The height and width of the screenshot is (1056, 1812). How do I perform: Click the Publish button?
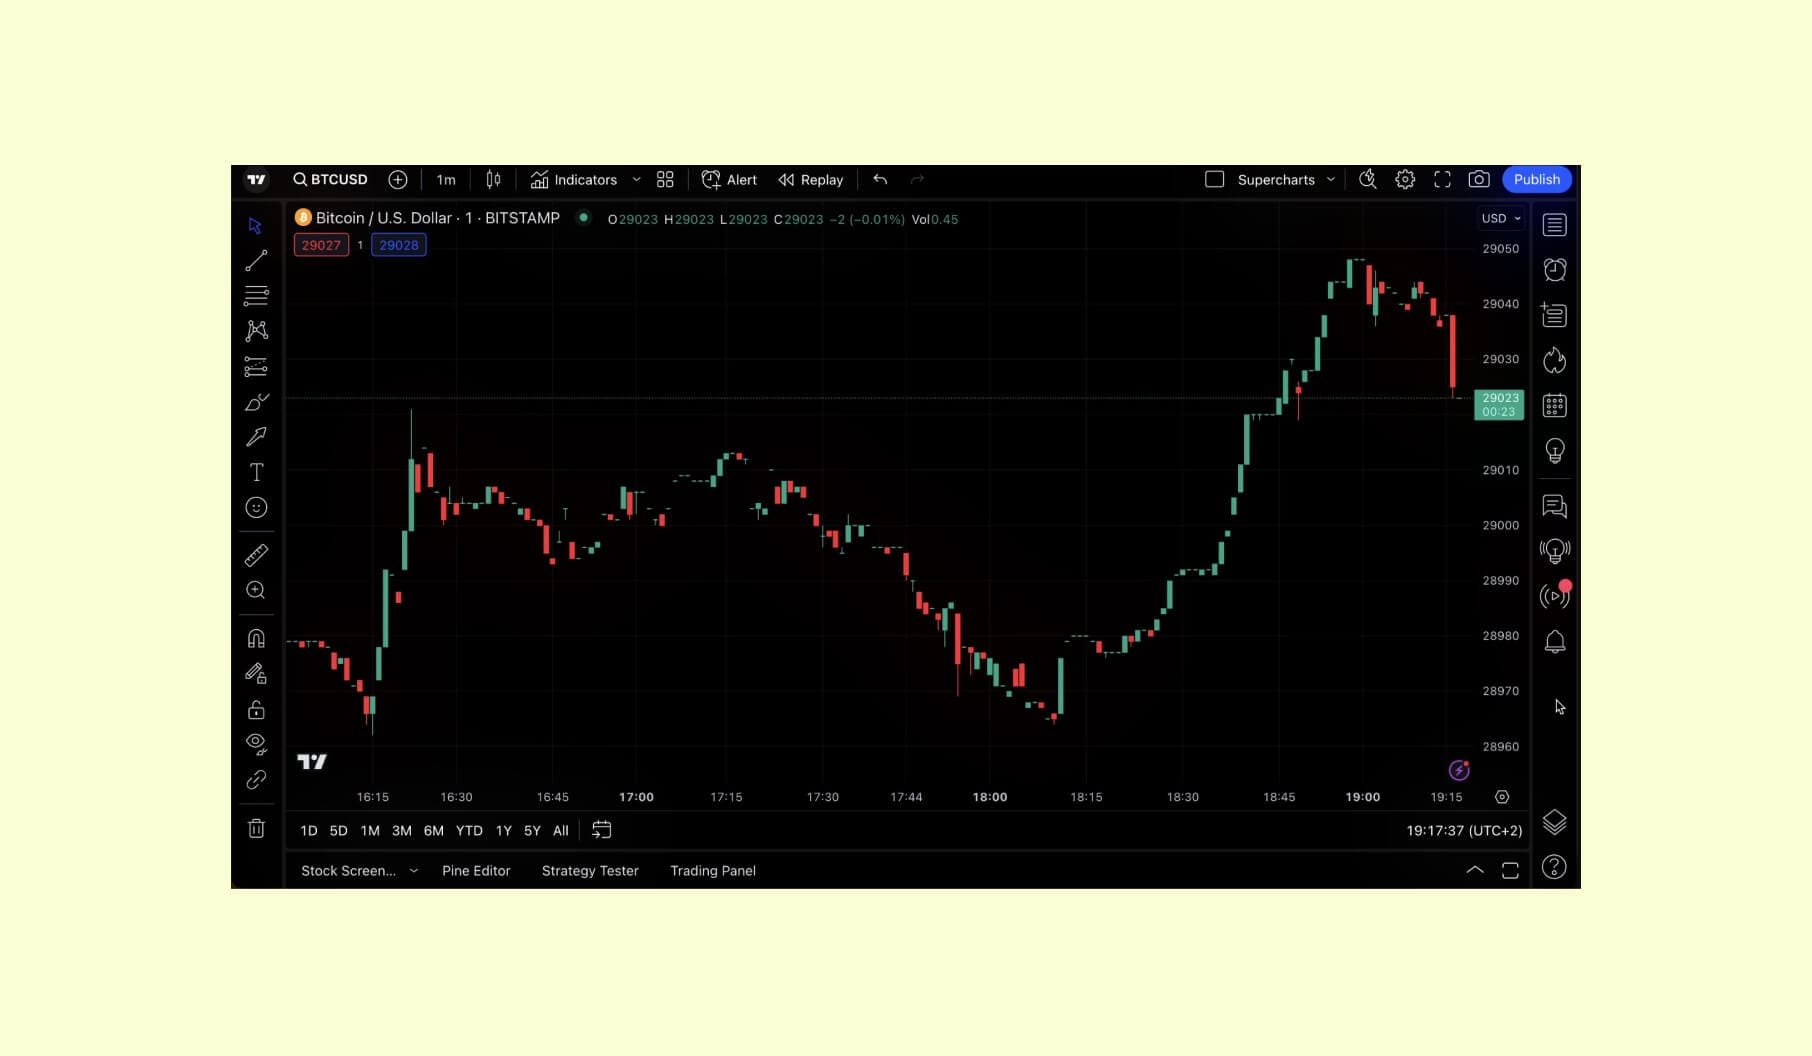1537,179
